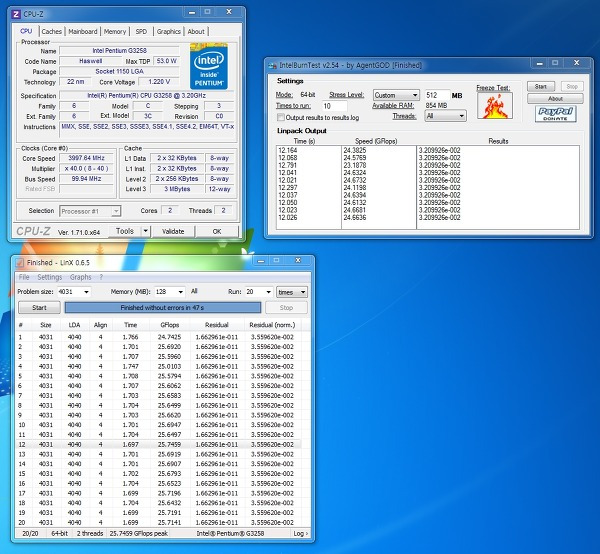Click the 512 MB memory input field
600x554 pixels.
[x=437, y=95]
